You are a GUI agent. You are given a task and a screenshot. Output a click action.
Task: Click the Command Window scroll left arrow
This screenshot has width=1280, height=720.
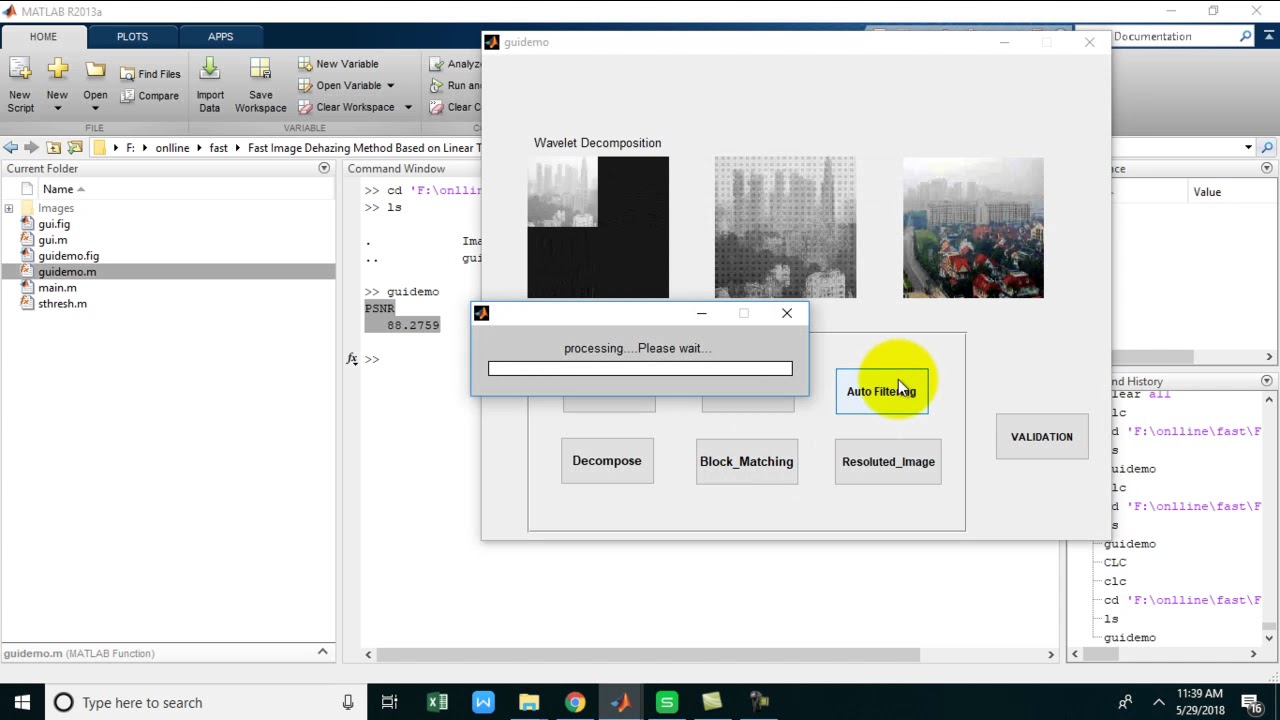(x=368, y=655)
